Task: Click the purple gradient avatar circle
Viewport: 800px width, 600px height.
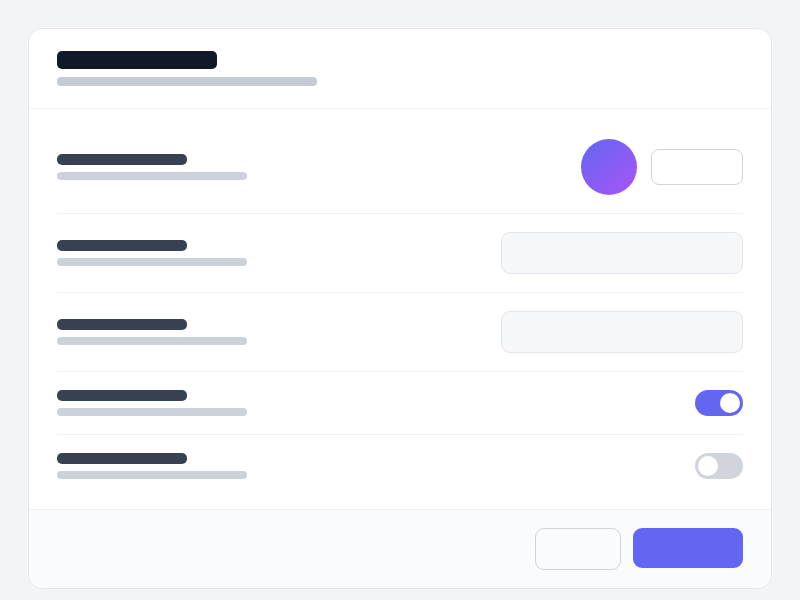Action: 609,167
